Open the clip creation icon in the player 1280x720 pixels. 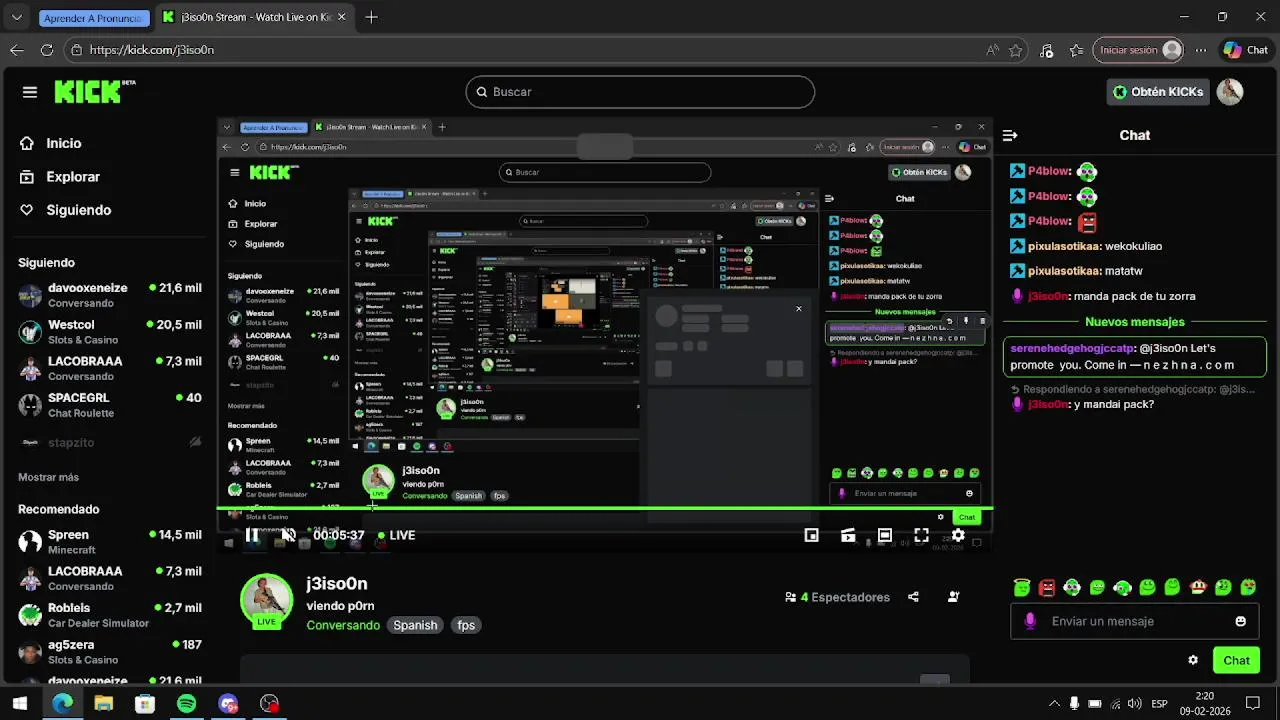click(x=848, y=536)
